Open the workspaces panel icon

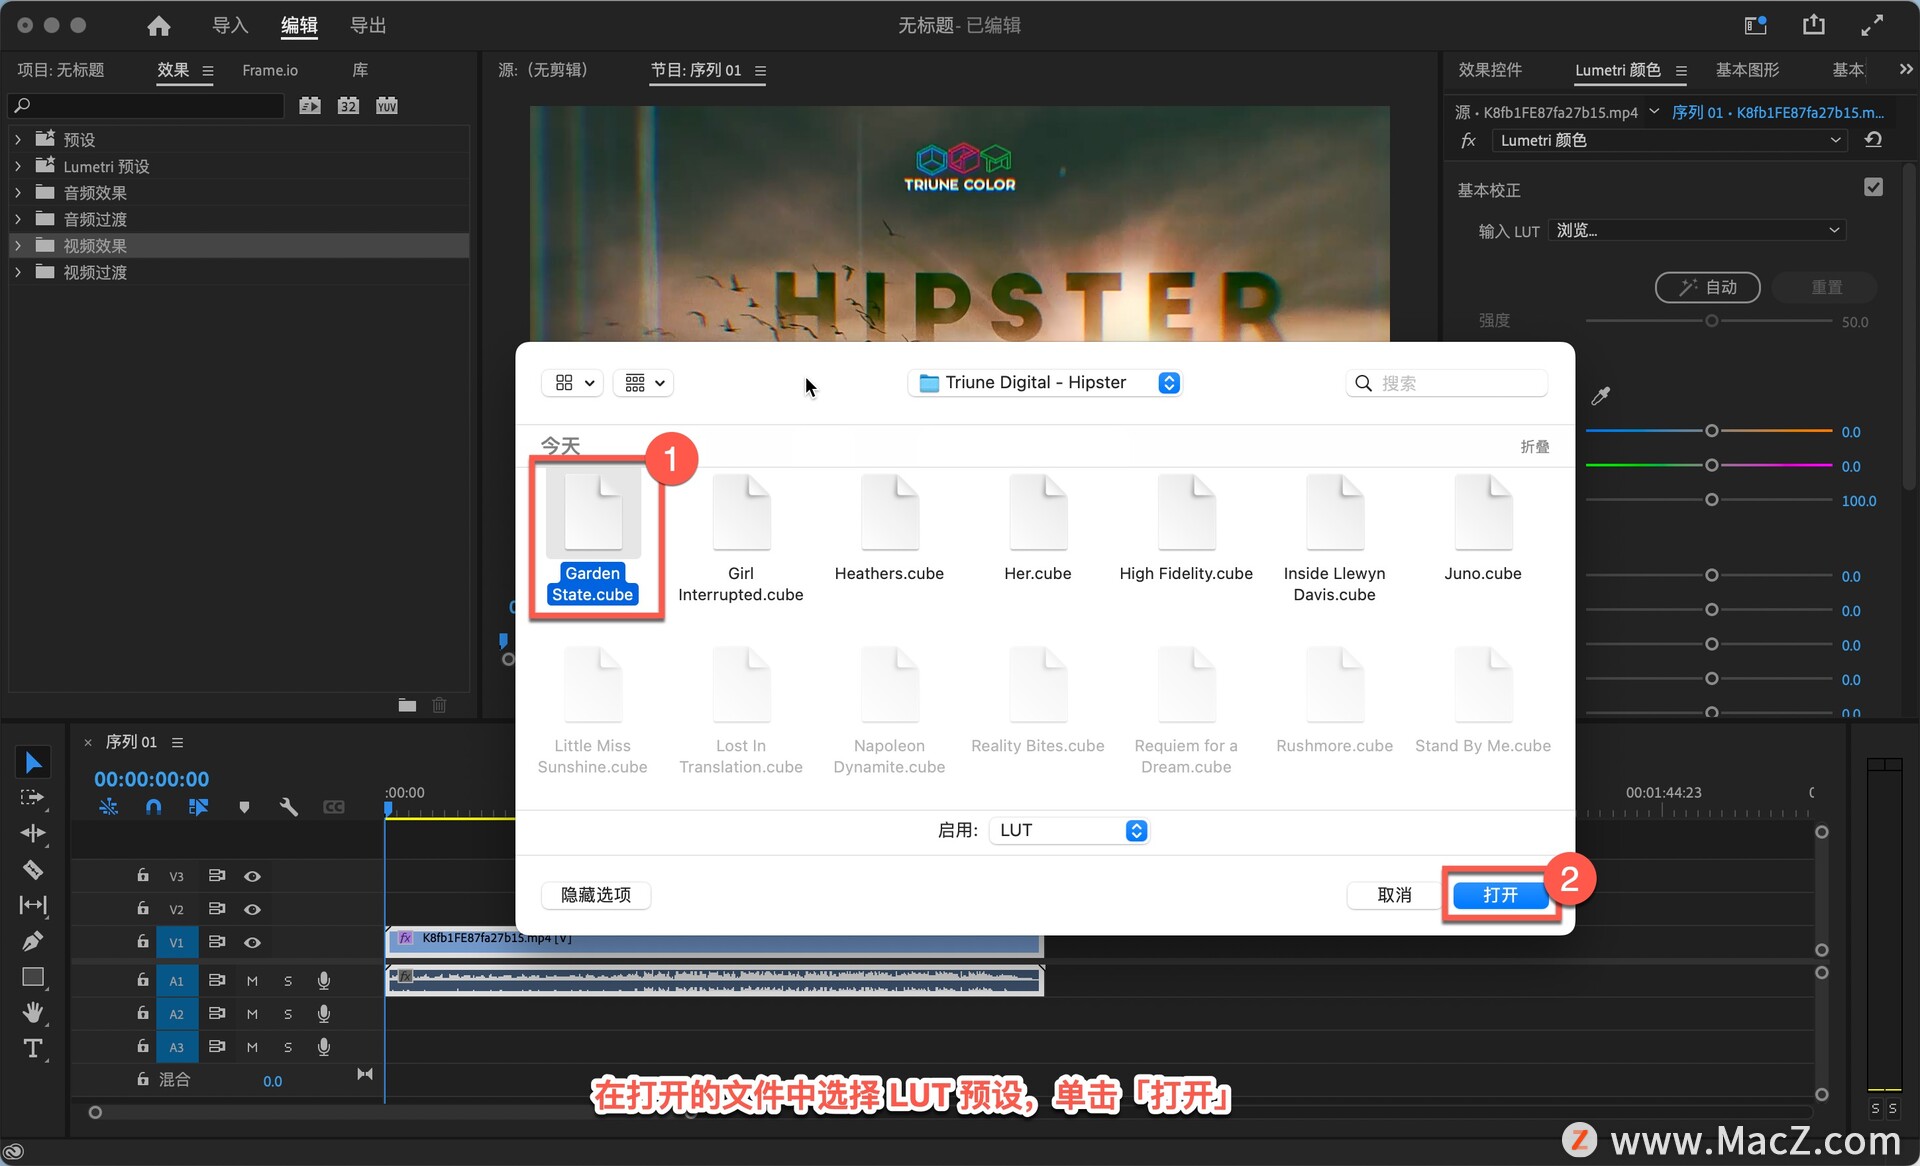click(x=1756, y=26)
